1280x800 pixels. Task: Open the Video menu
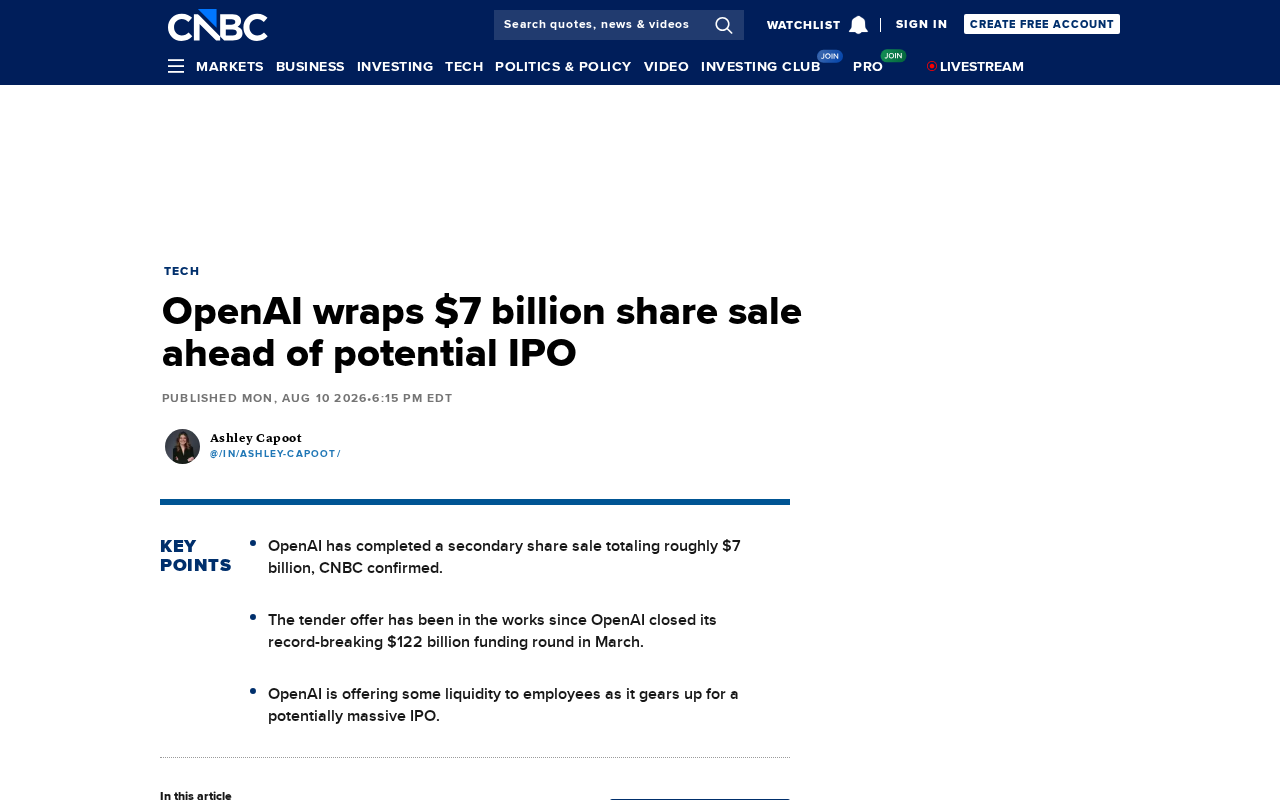point(666,66)
